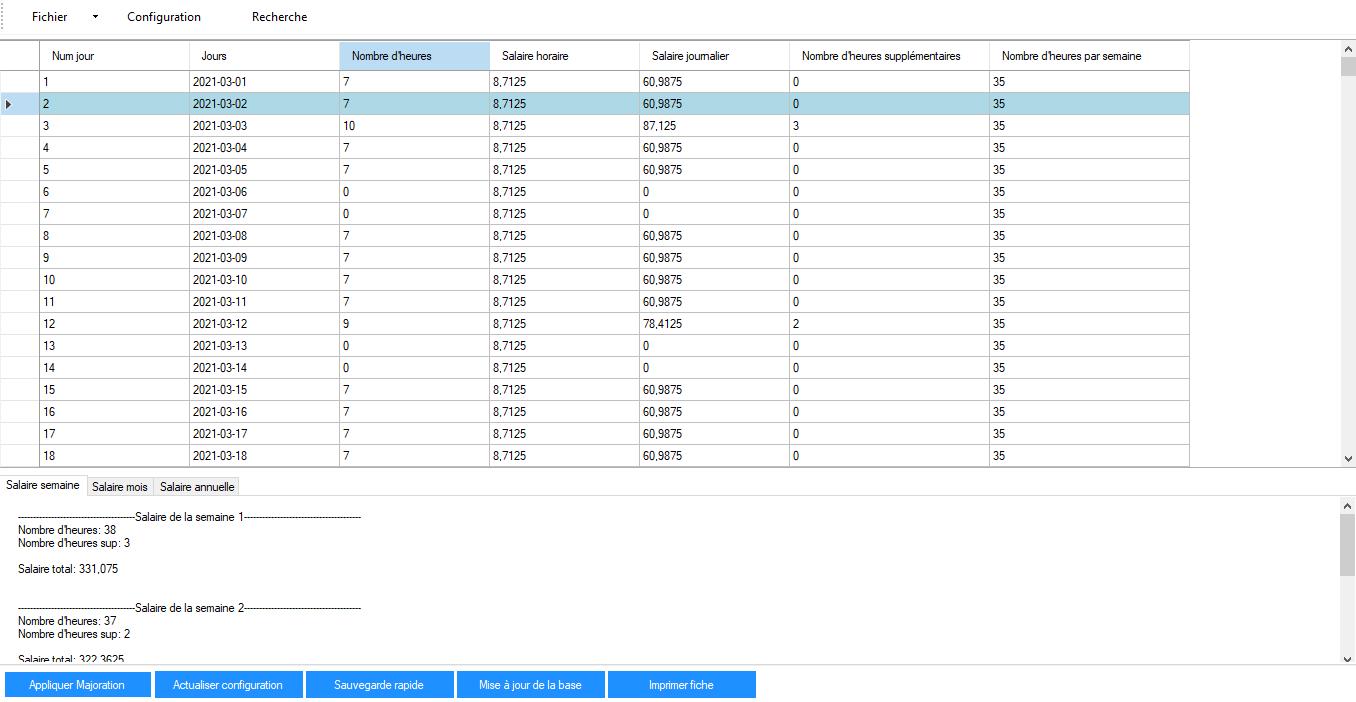Select date cell 2021-03-03
Viewport: 1356px width, 702px height.
click(x=264, y=126)
